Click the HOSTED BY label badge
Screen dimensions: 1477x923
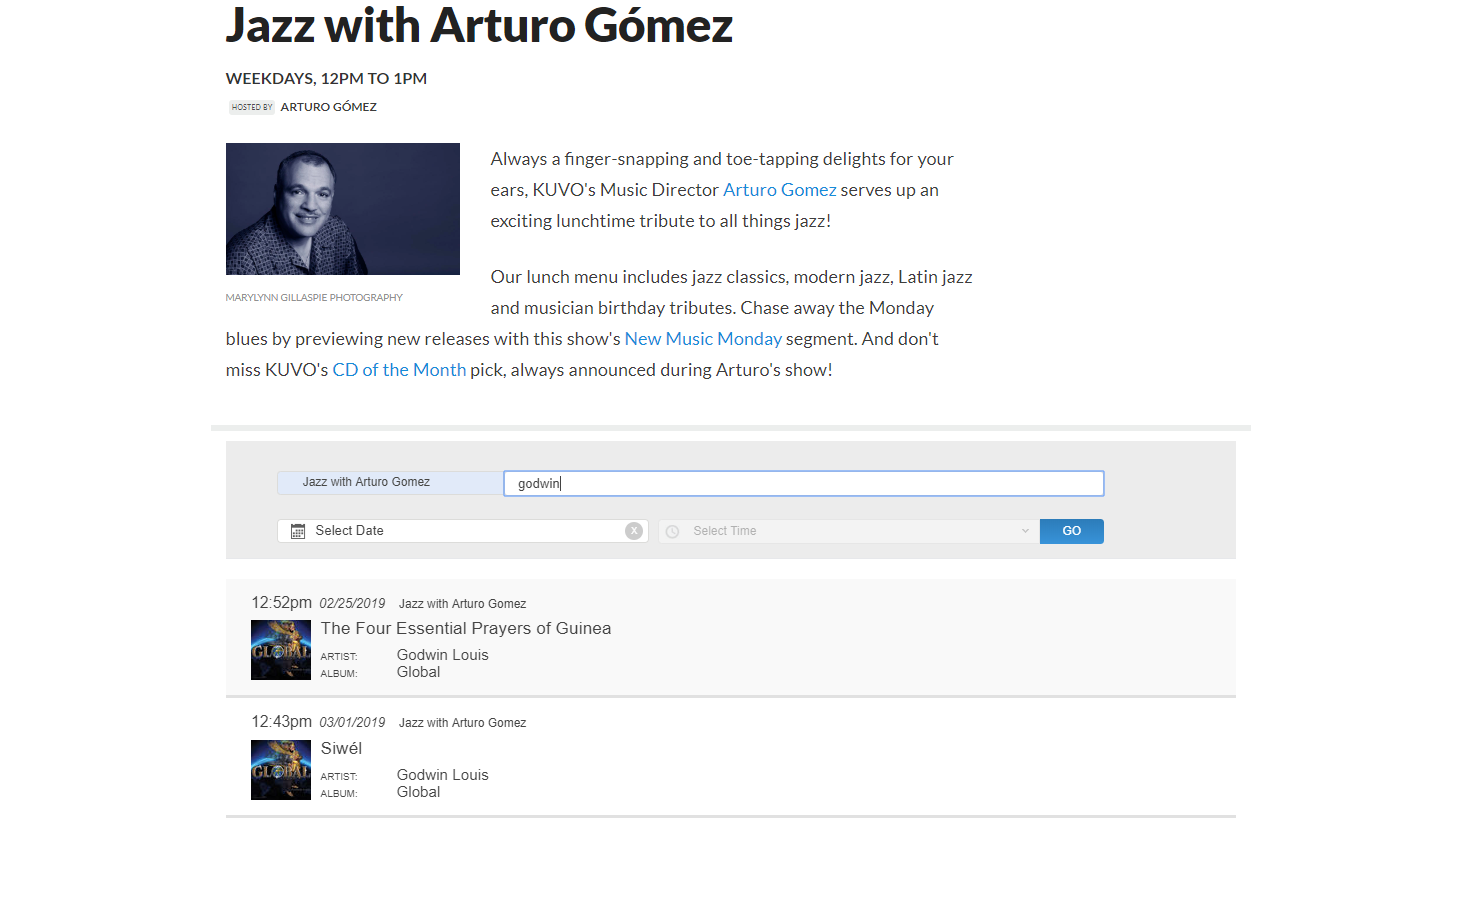coord(252,107)
